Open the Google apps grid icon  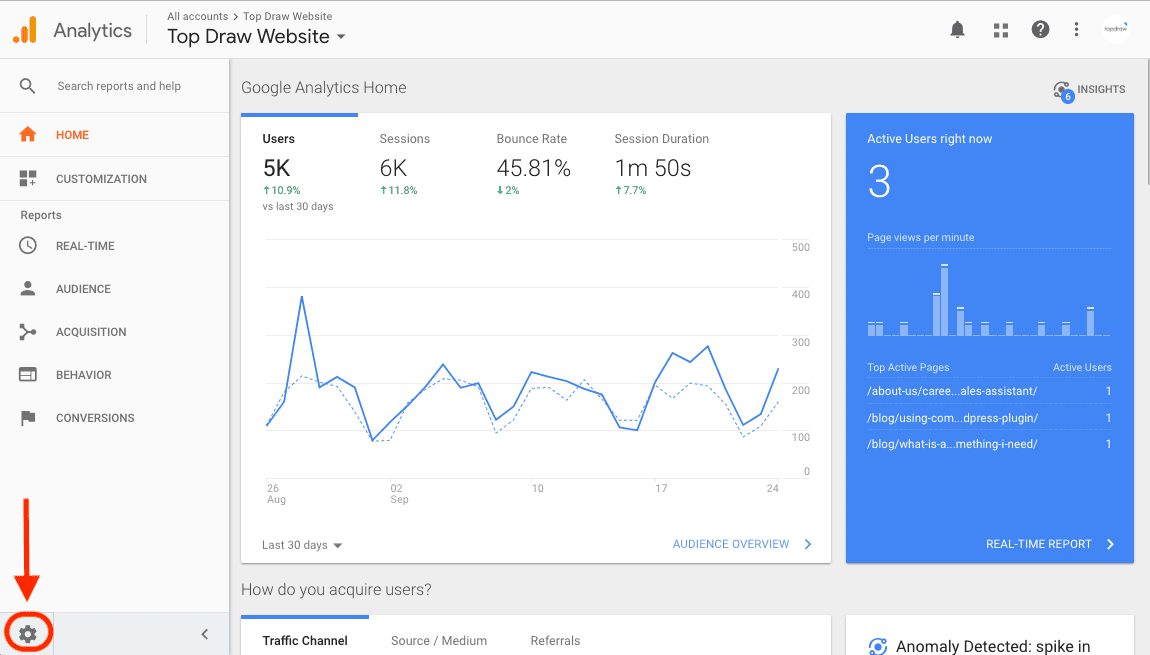pyautogui.click(x=1000, y=30)
